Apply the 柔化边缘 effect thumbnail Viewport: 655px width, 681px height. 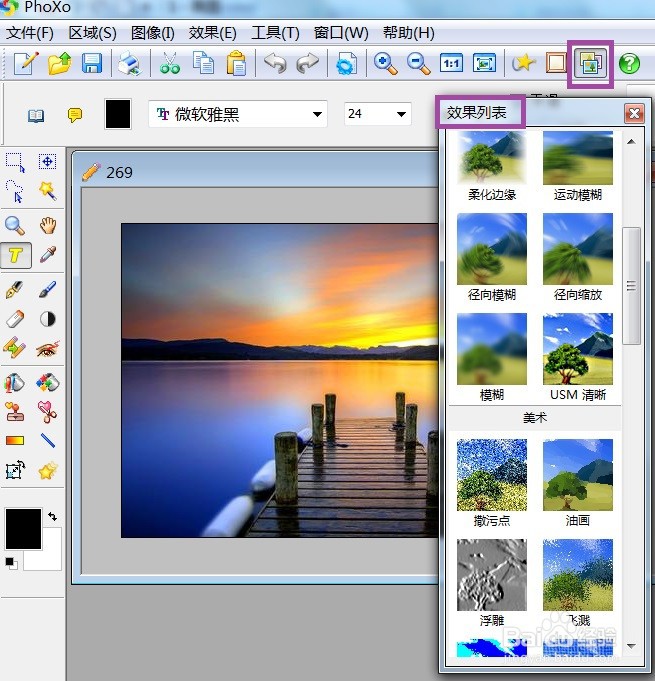coord(492,158)
